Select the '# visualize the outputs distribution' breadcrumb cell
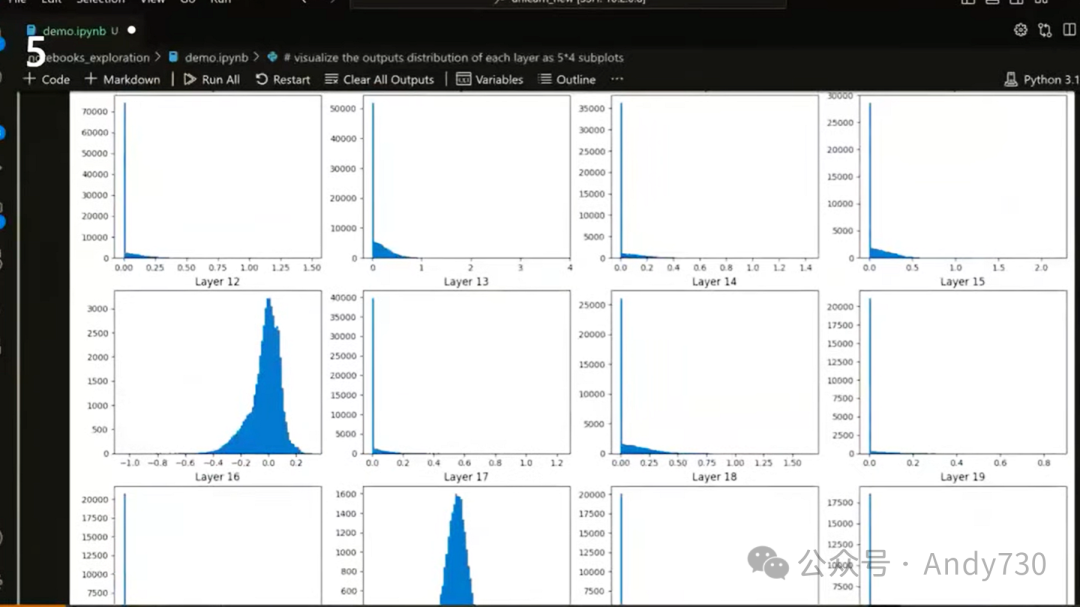Image resolution: width=1080 pixels, height=607 pixels. (445, 58)
